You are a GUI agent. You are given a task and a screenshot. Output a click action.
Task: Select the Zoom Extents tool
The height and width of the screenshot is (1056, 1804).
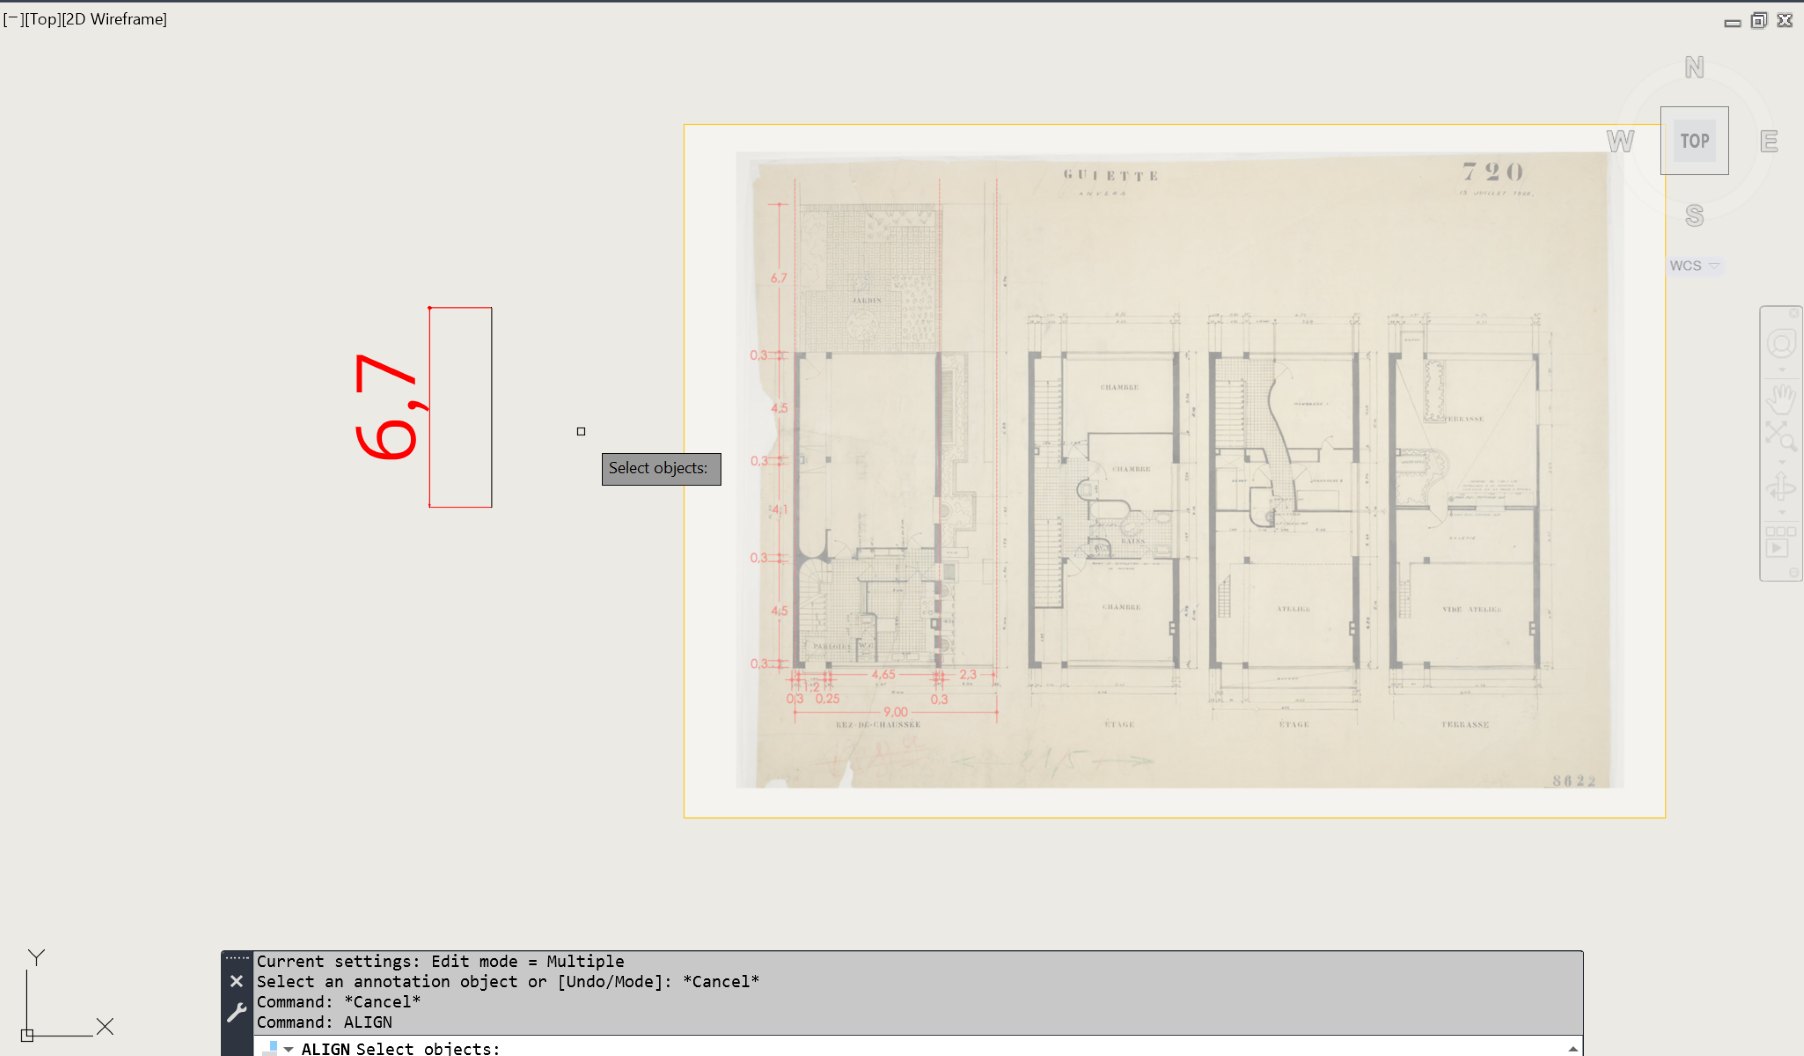pyautogui.click(x=1780, y=436)
